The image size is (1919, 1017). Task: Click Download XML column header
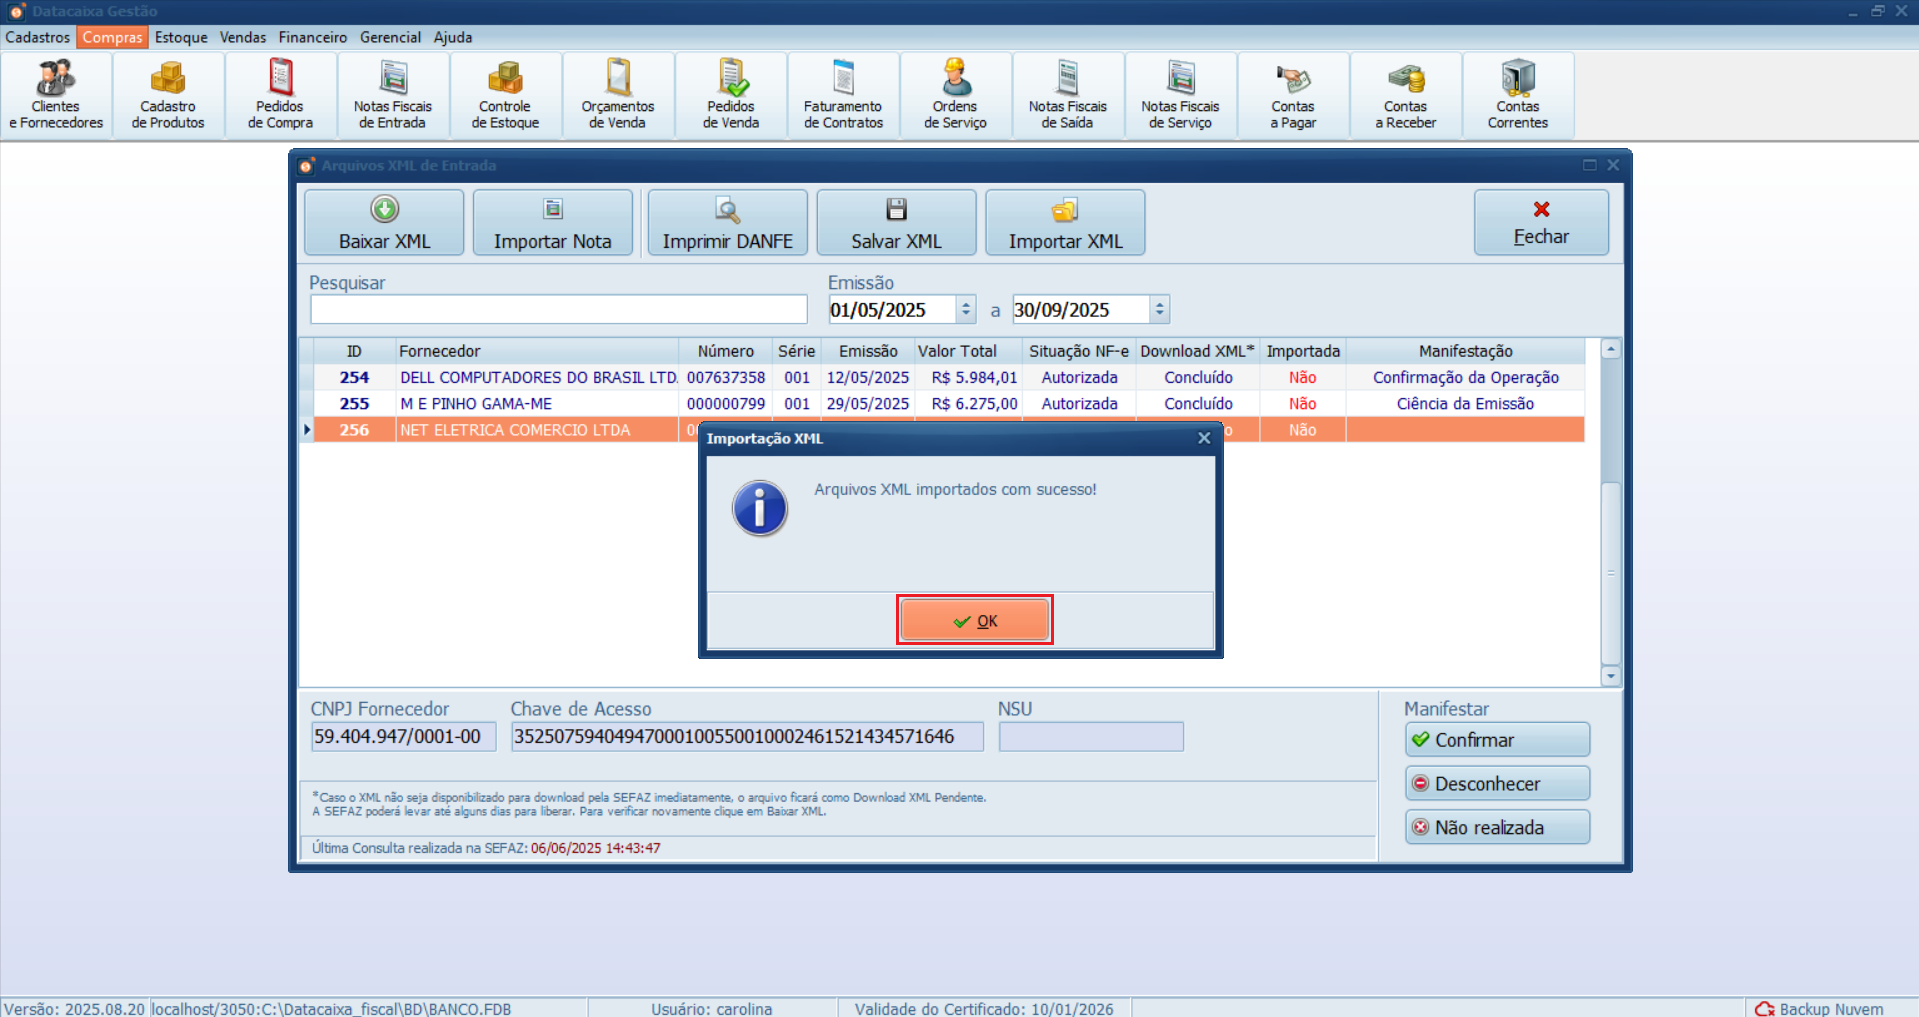point(1197,351)
